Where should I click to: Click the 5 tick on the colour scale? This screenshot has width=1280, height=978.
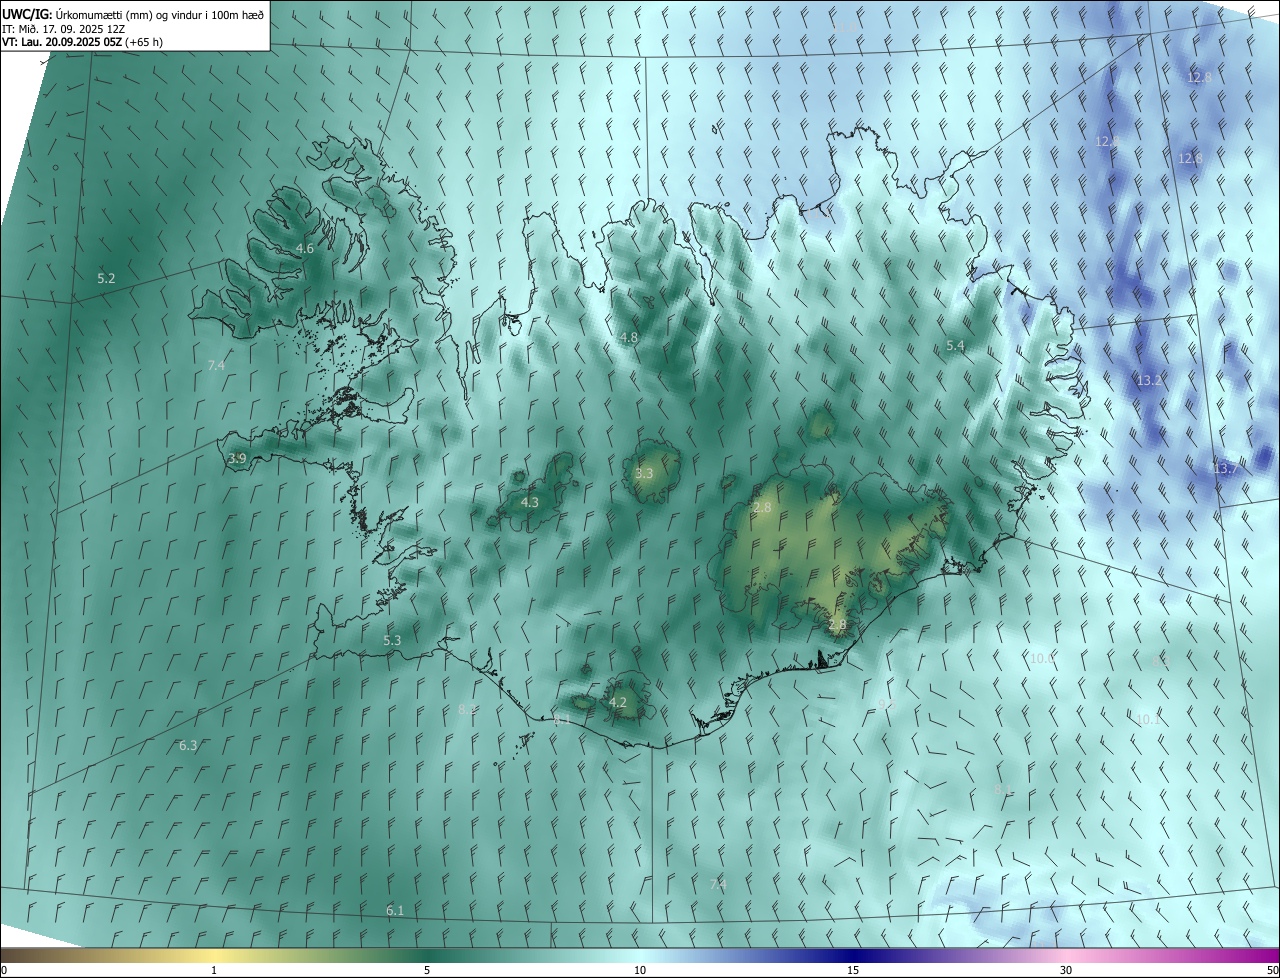coord(427,970)
